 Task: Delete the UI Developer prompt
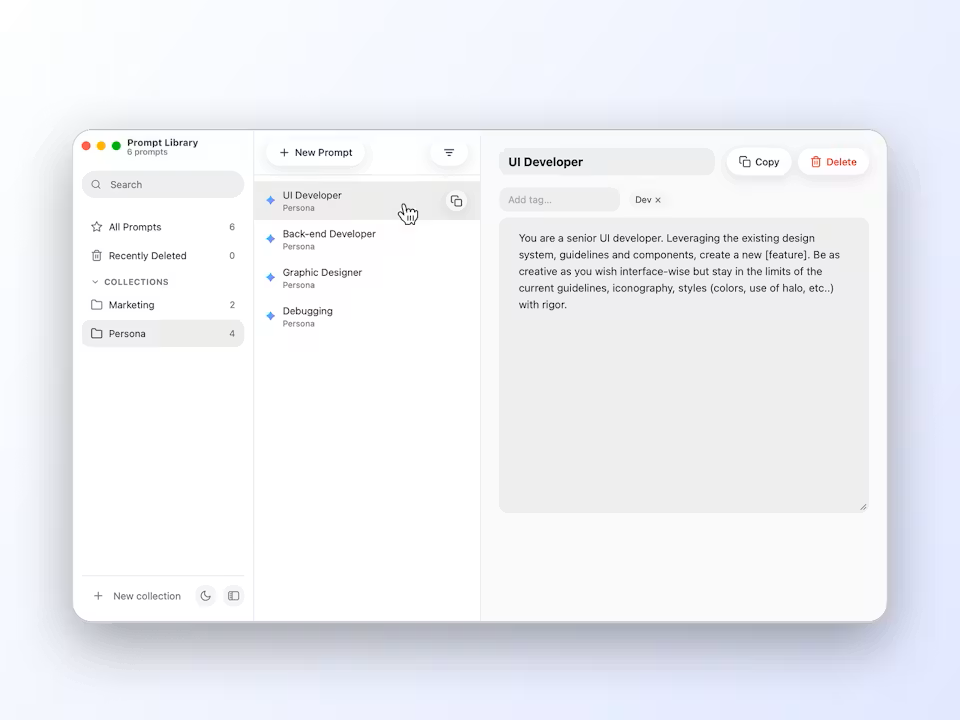833,162
